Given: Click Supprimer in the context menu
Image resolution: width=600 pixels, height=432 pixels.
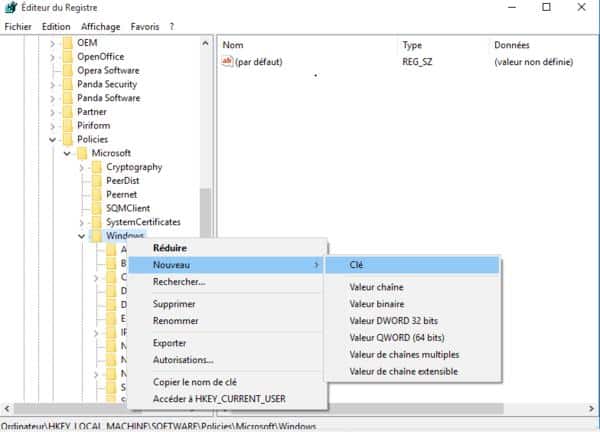Looking at the screenshot, I should pyautogui.click(x=174, y=304).
